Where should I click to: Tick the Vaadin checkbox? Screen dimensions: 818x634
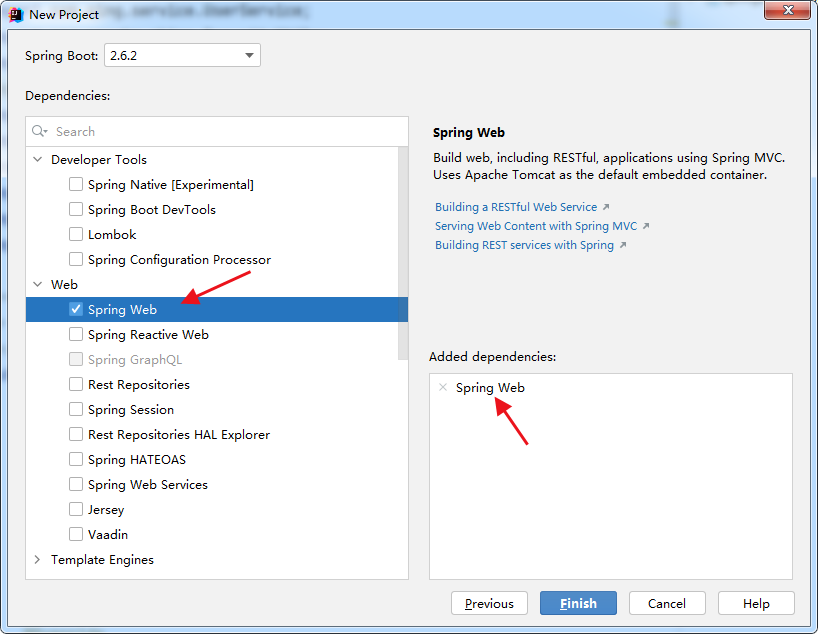click(76, 535)
